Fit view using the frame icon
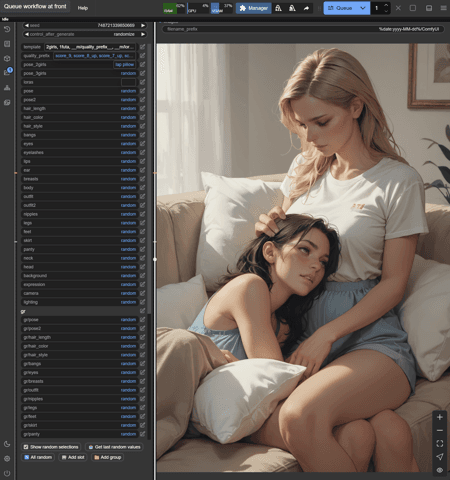 pos(440,443)
